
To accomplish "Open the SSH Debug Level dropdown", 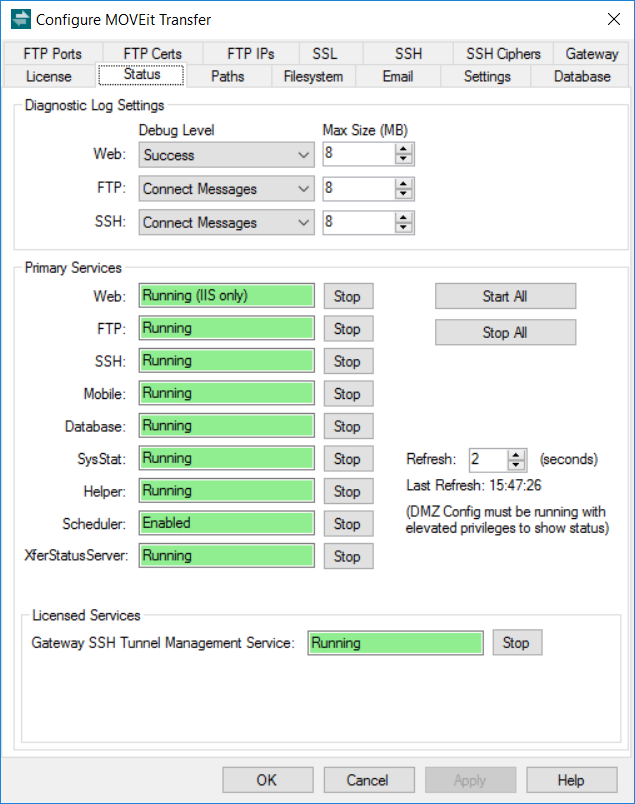I will (226, 223).
